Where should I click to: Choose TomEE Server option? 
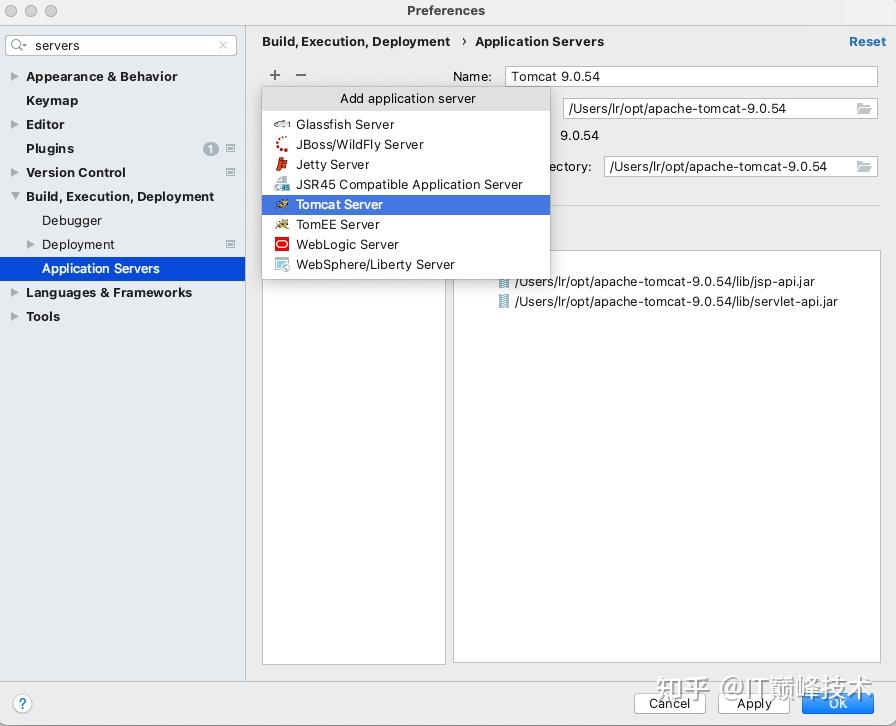pos(406,224)
